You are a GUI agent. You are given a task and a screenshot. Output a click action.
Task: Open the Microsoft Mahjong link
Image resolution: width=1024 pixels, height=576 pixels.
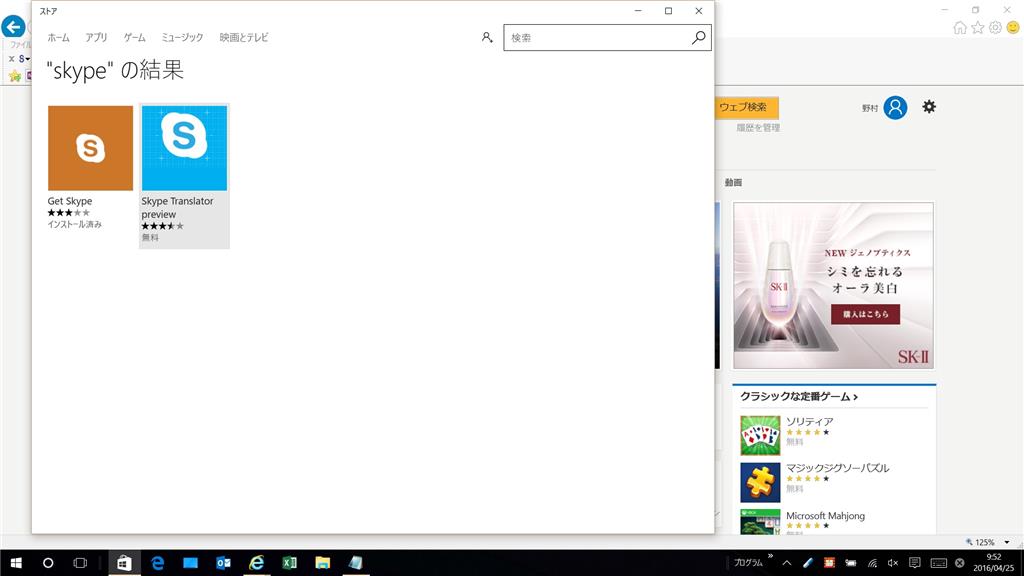(825, 516)
